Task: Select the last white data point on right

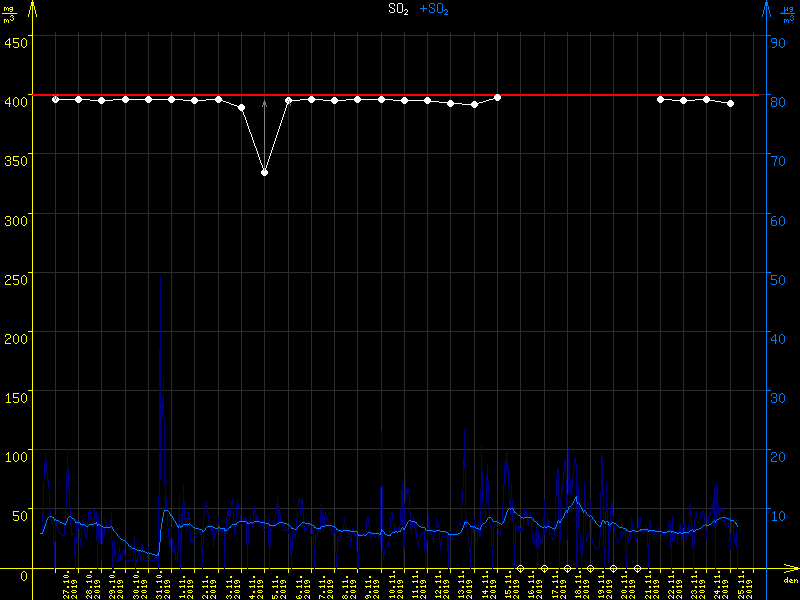Action: (730, 103)
